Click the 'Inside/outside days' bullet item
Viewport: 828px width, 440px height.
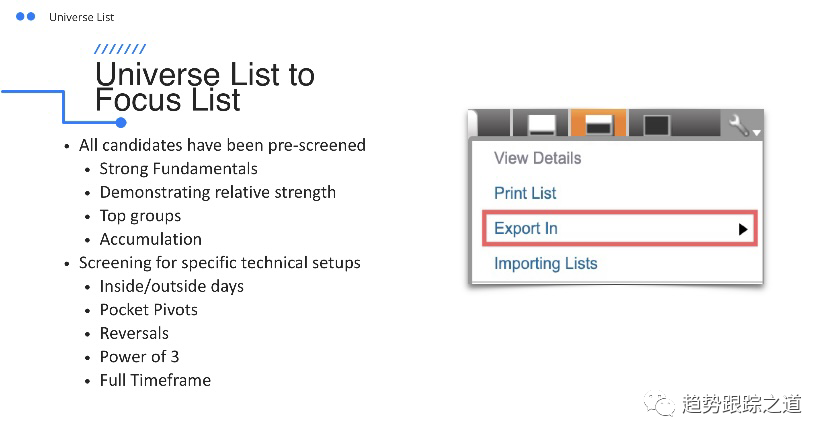pyautogui.click(x=171, y=286)
